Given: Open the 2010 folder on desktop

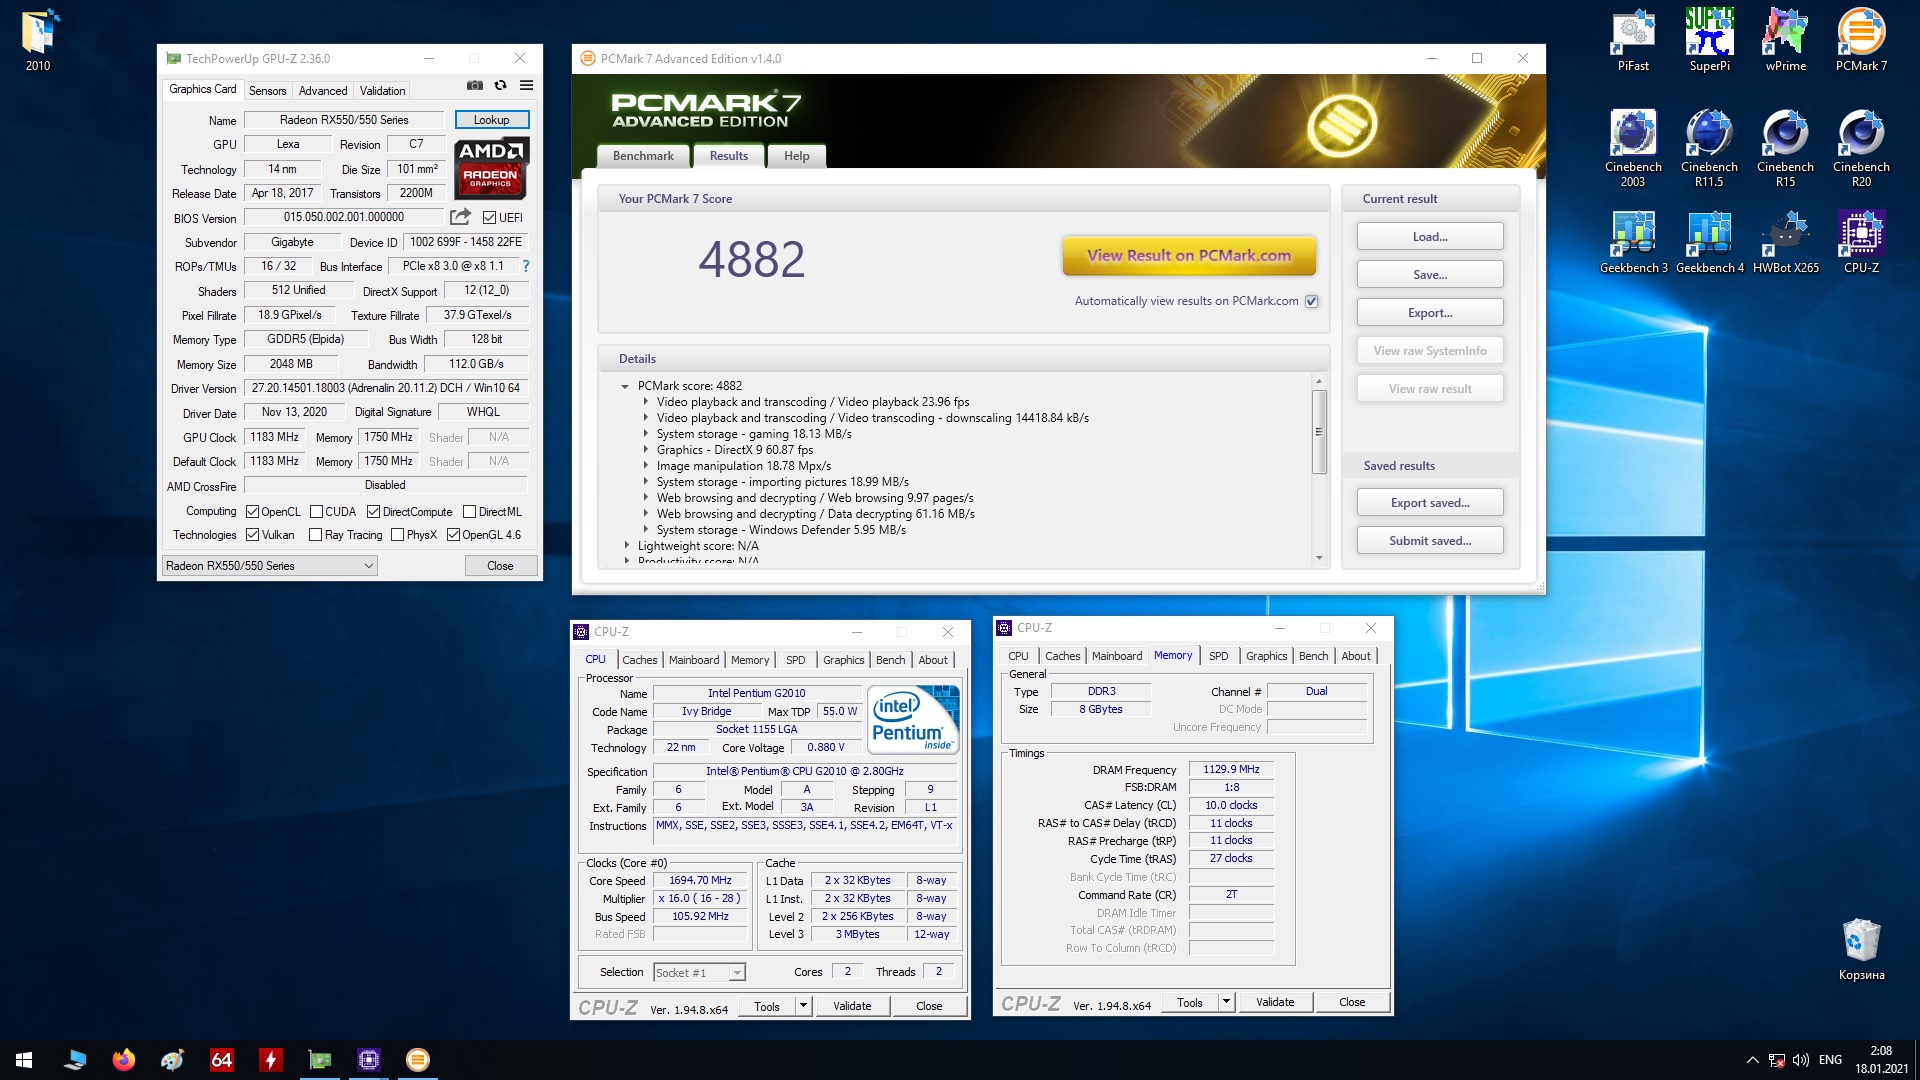Looking at the screenshot, I should tap(38, 40).
